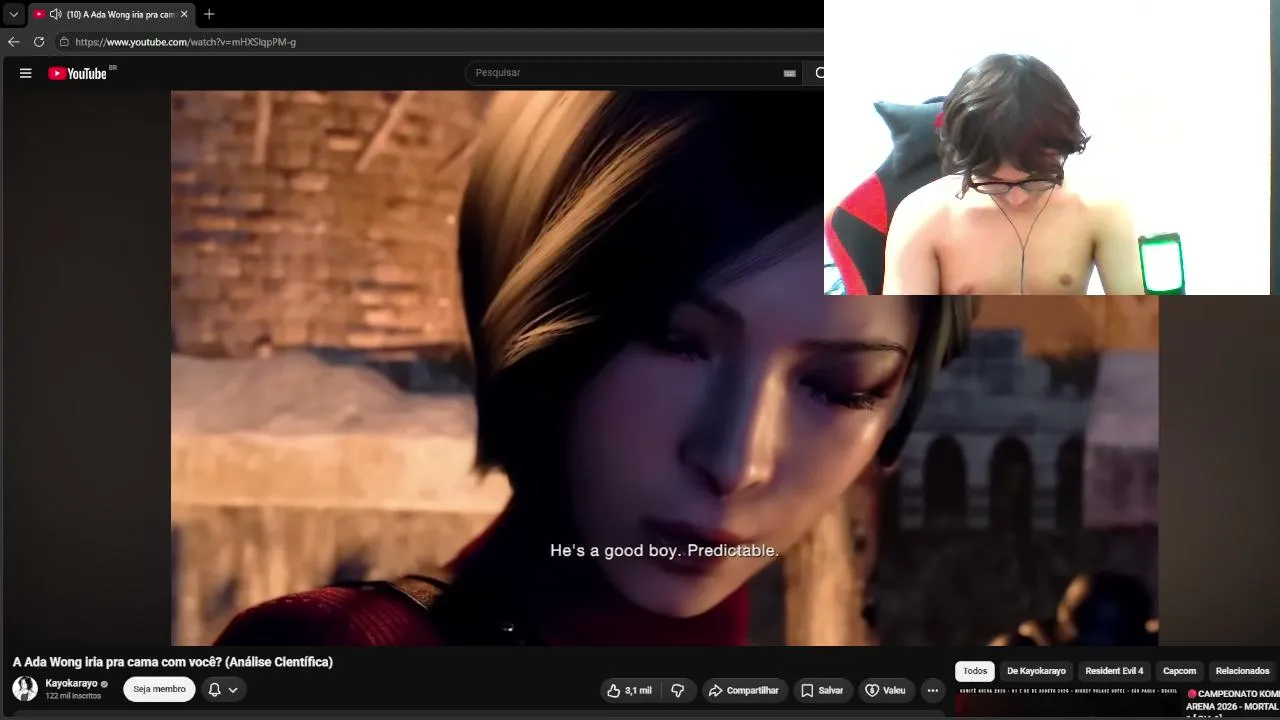Click the 'Seja membro' button

click(159, 689)
